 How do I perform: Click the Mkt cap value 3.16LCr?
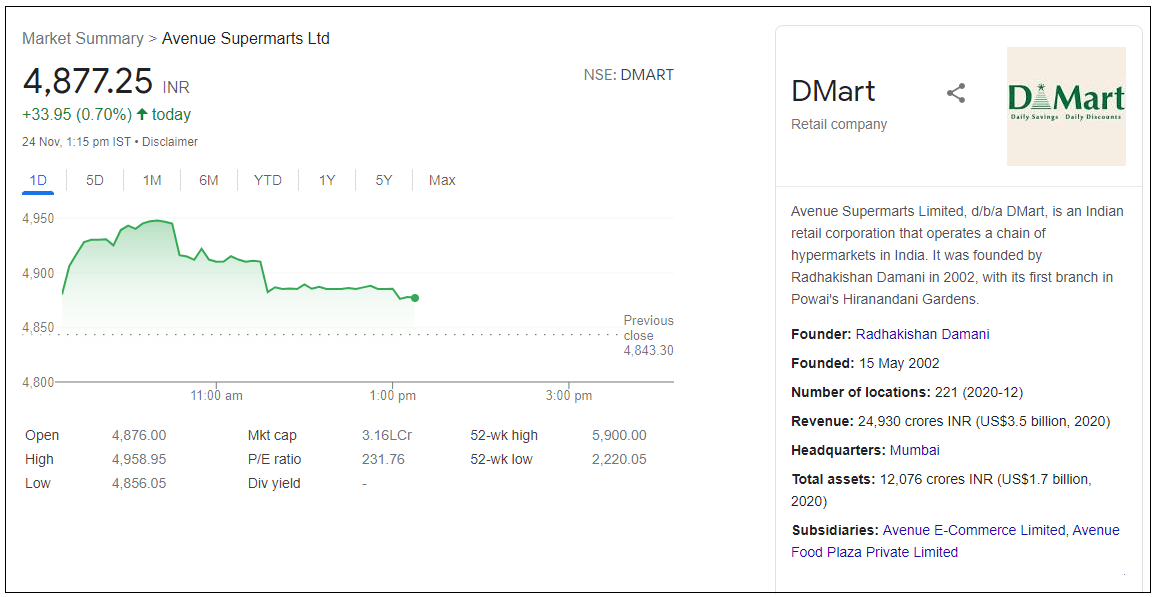coord(387,435)
